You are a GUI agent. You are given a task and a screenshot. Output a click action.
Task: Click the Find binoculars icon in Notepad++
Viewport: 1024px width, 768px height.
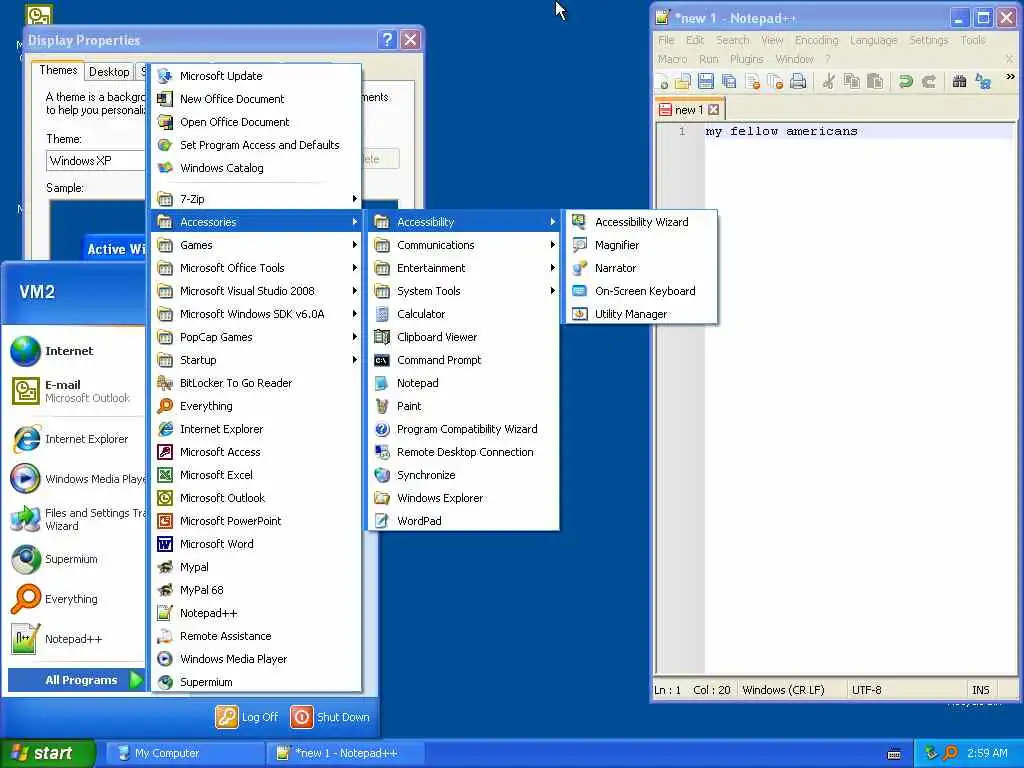[959, 82]
